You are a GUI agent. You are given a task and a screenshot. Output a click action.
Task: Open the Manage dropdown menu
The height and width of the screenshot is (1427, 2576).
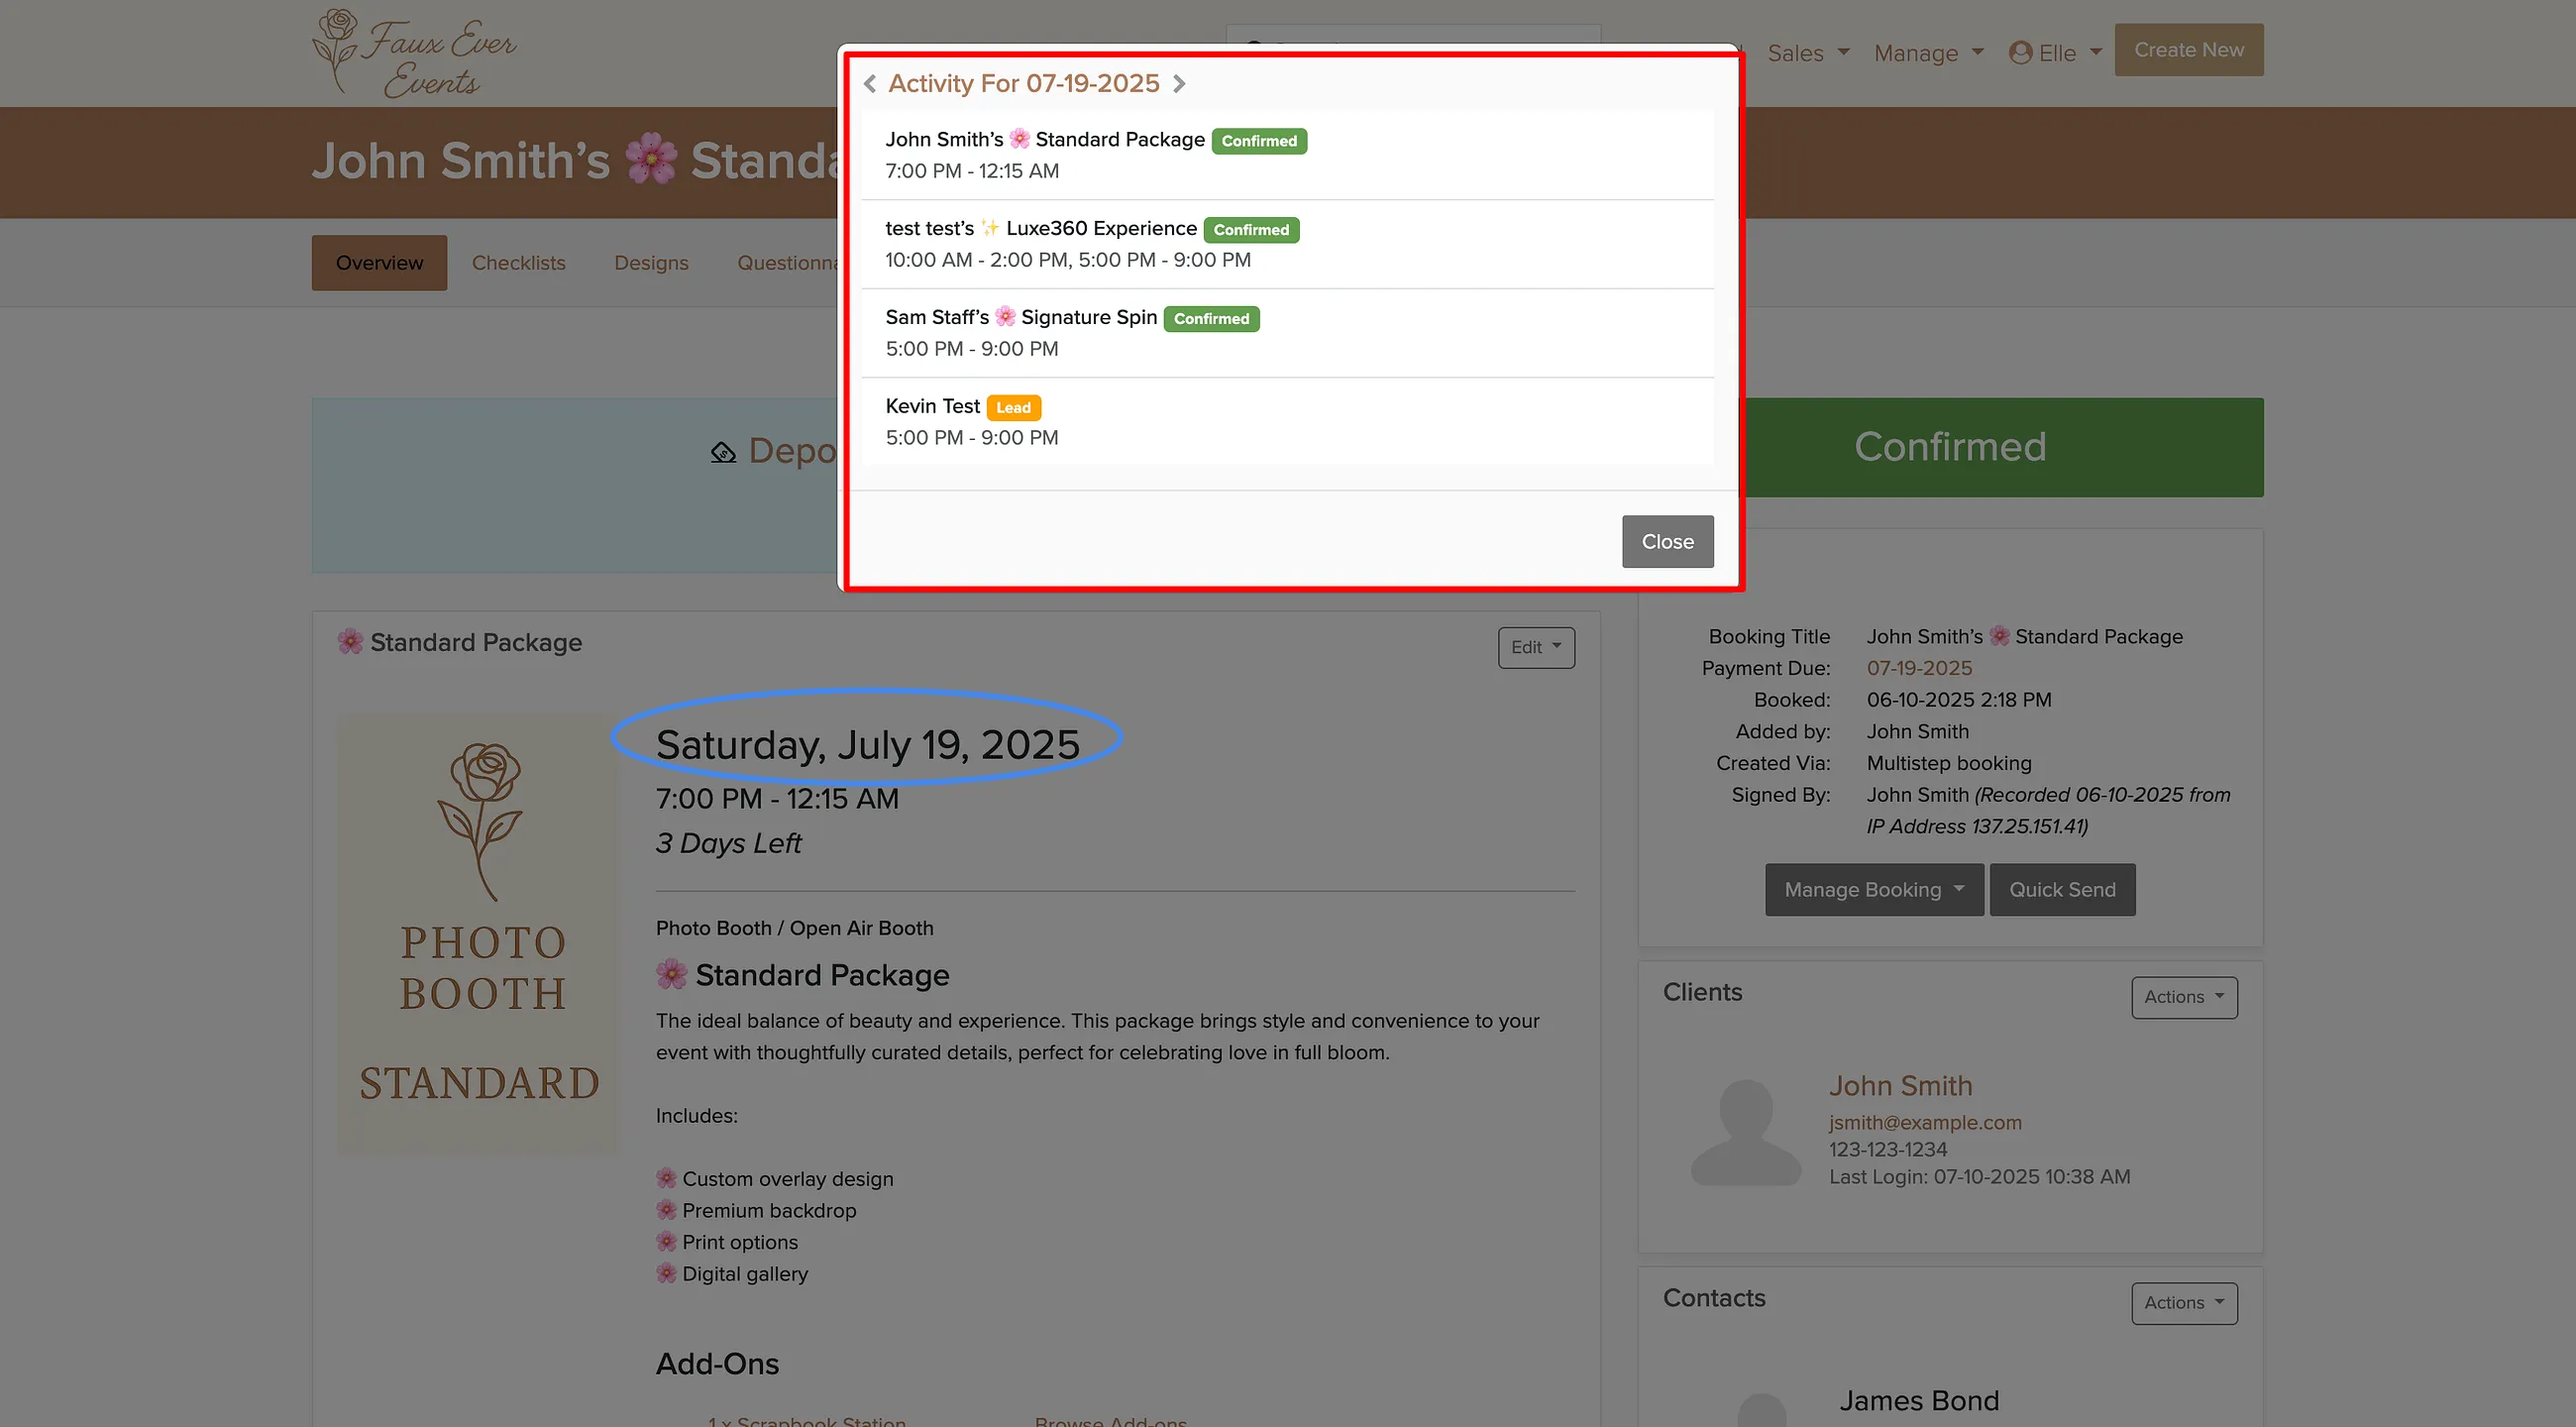pyautogui.click(x=1928, y=53)
